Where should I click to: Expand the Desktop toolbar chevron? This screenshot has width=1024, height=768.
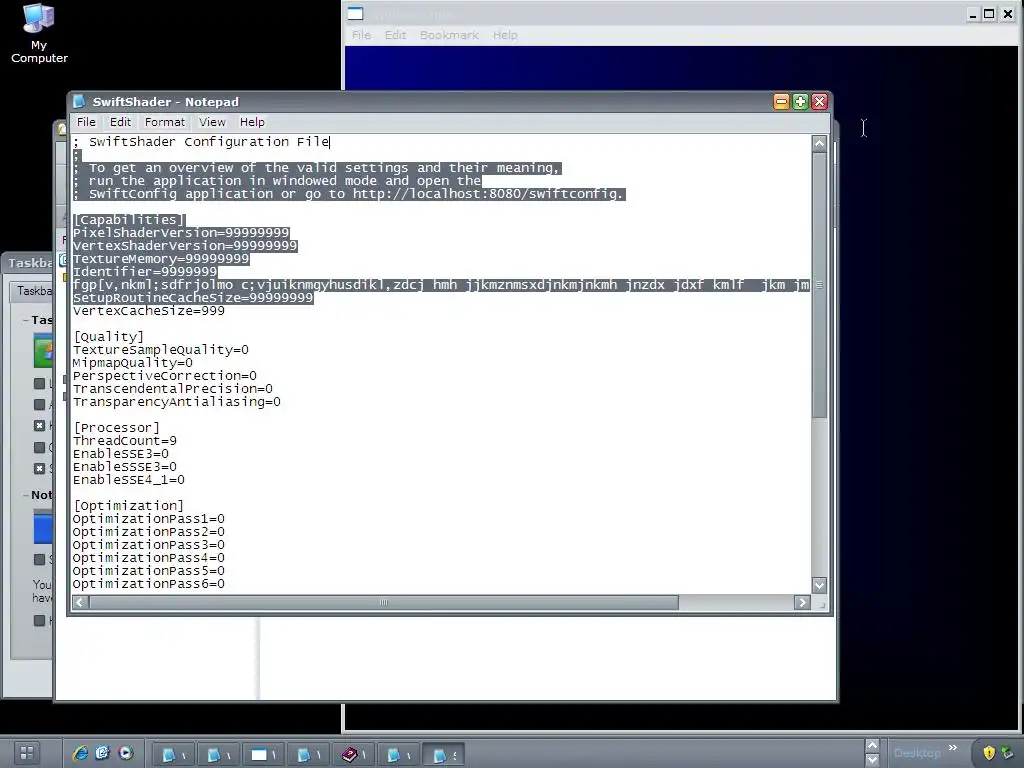[x=953, y=748]
